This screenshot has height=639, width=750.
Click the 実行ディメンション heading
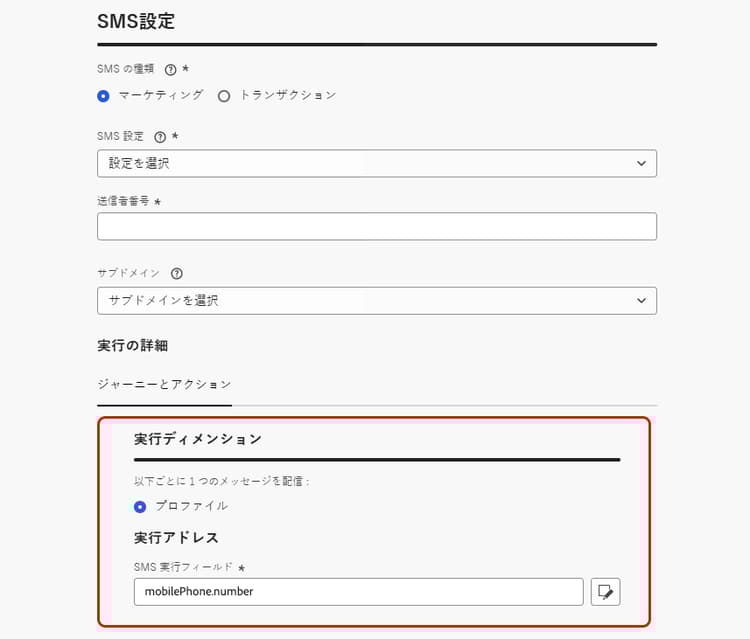coord(198,439)
